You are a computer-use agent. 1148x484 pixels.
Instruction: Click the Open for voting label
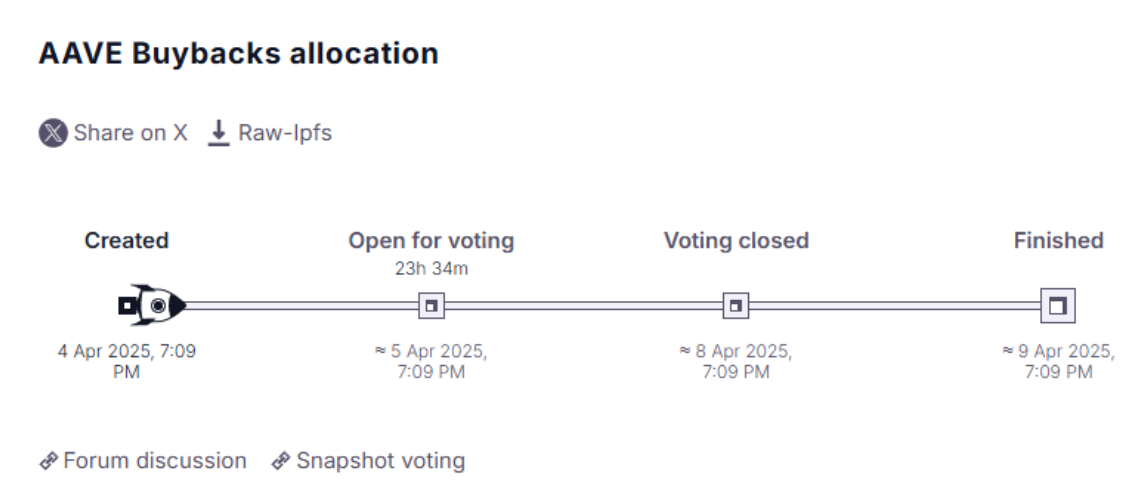click(x=431, y=241)
